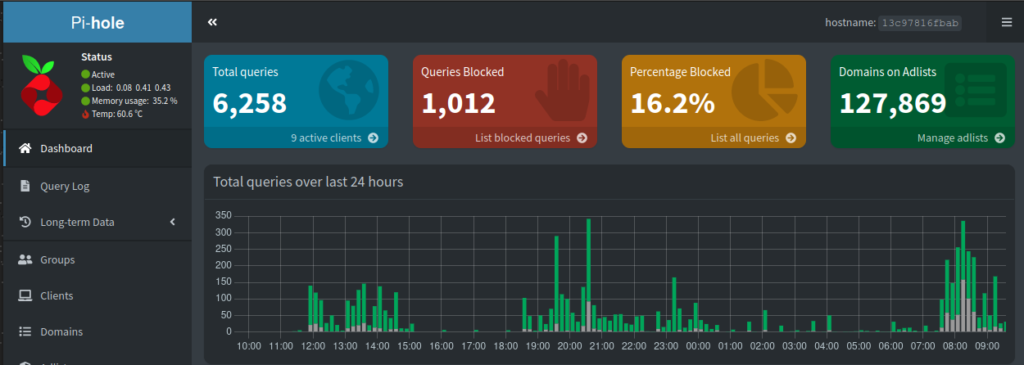This screenshot has height=365, width=1024.
Task: Click the Temp: 60.6 °C reading
Action: tap(117, 114)
